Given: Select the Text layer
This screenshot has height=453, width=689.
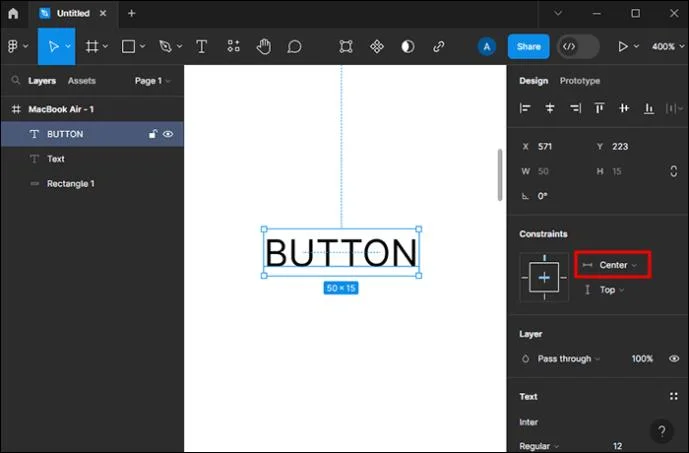Looking at the screenshot, I should [92, 159].
